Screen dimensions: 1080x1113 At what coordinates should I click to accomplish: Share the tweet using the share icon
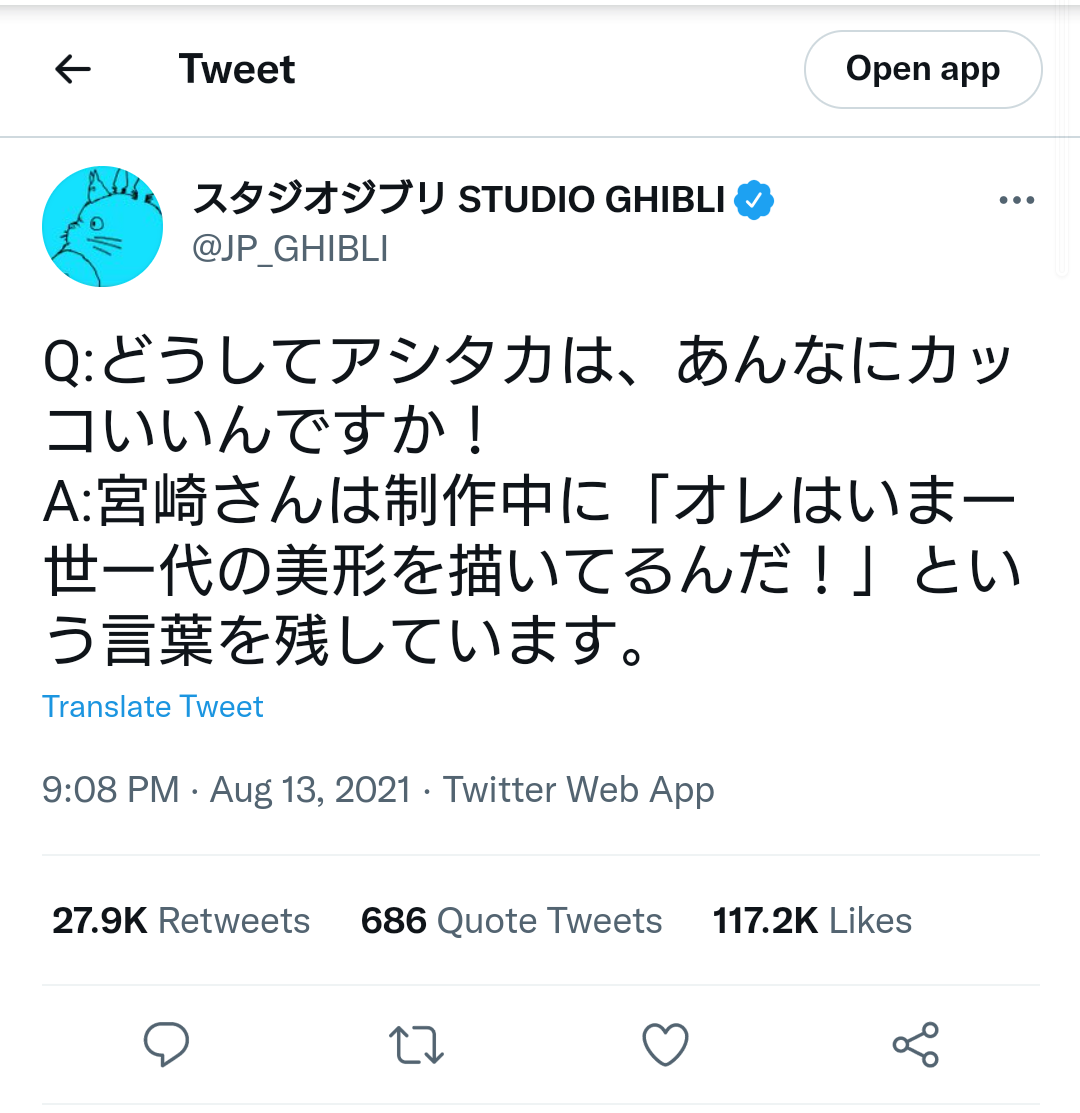click(915, 1045)
